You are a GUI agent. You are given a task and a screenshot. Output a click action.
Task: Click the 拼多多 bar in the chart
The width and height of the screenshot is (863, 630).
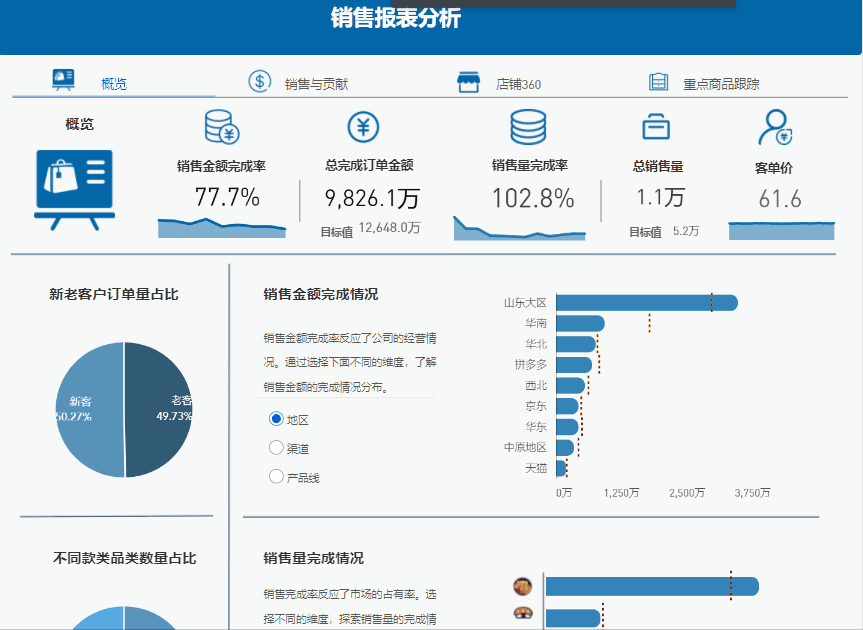(x=574, y=365)
